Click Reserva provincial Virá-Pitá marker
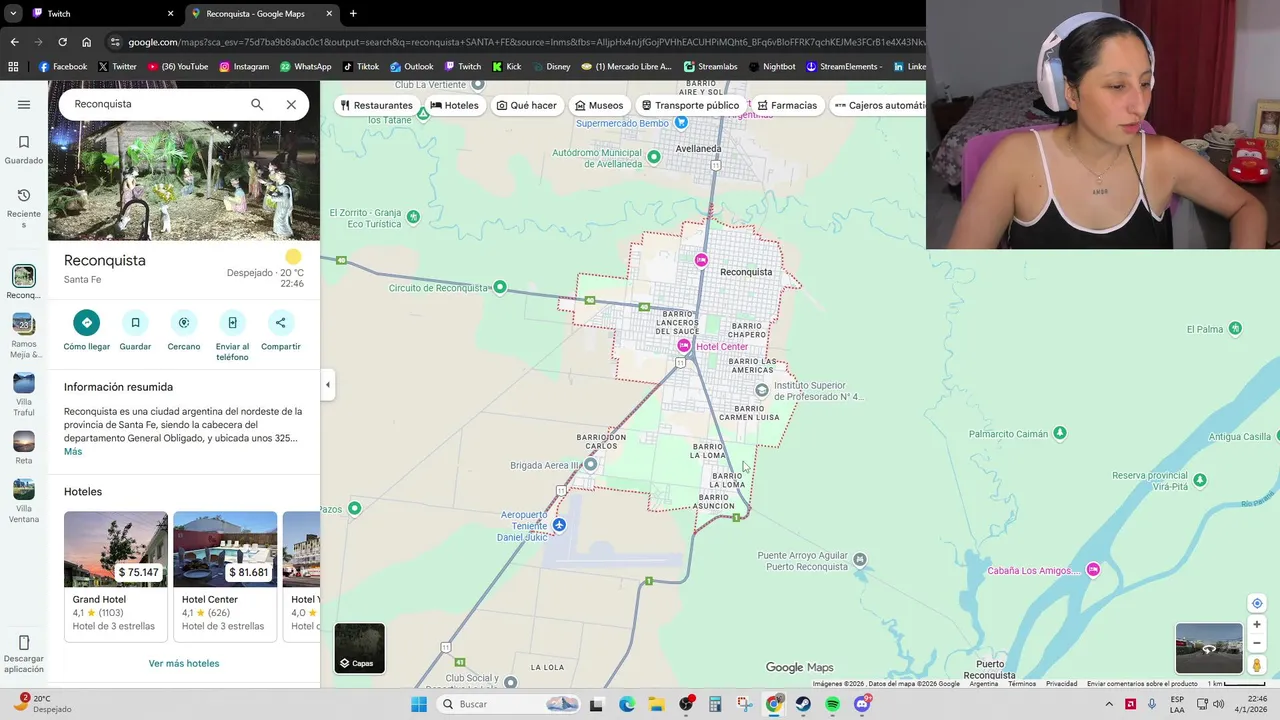This screenshot has height=720, width=1280. point(1200,480)
